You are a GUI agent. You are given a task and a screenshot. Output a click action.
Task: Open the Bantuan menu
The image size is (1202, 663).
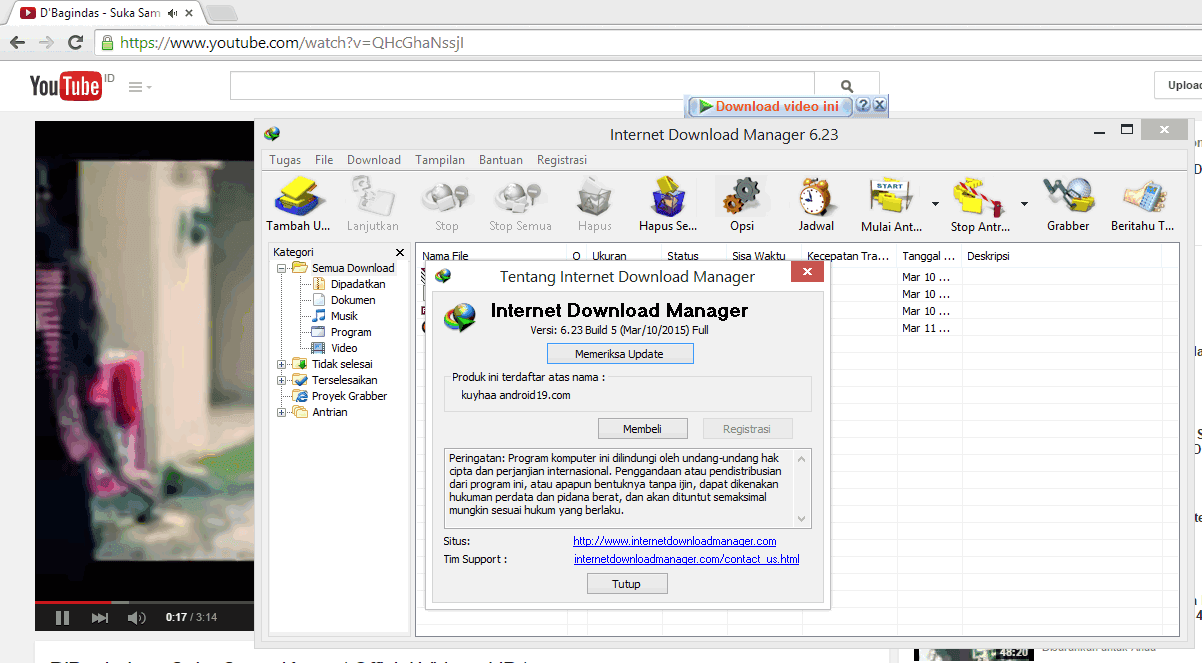tap(501, 160)
